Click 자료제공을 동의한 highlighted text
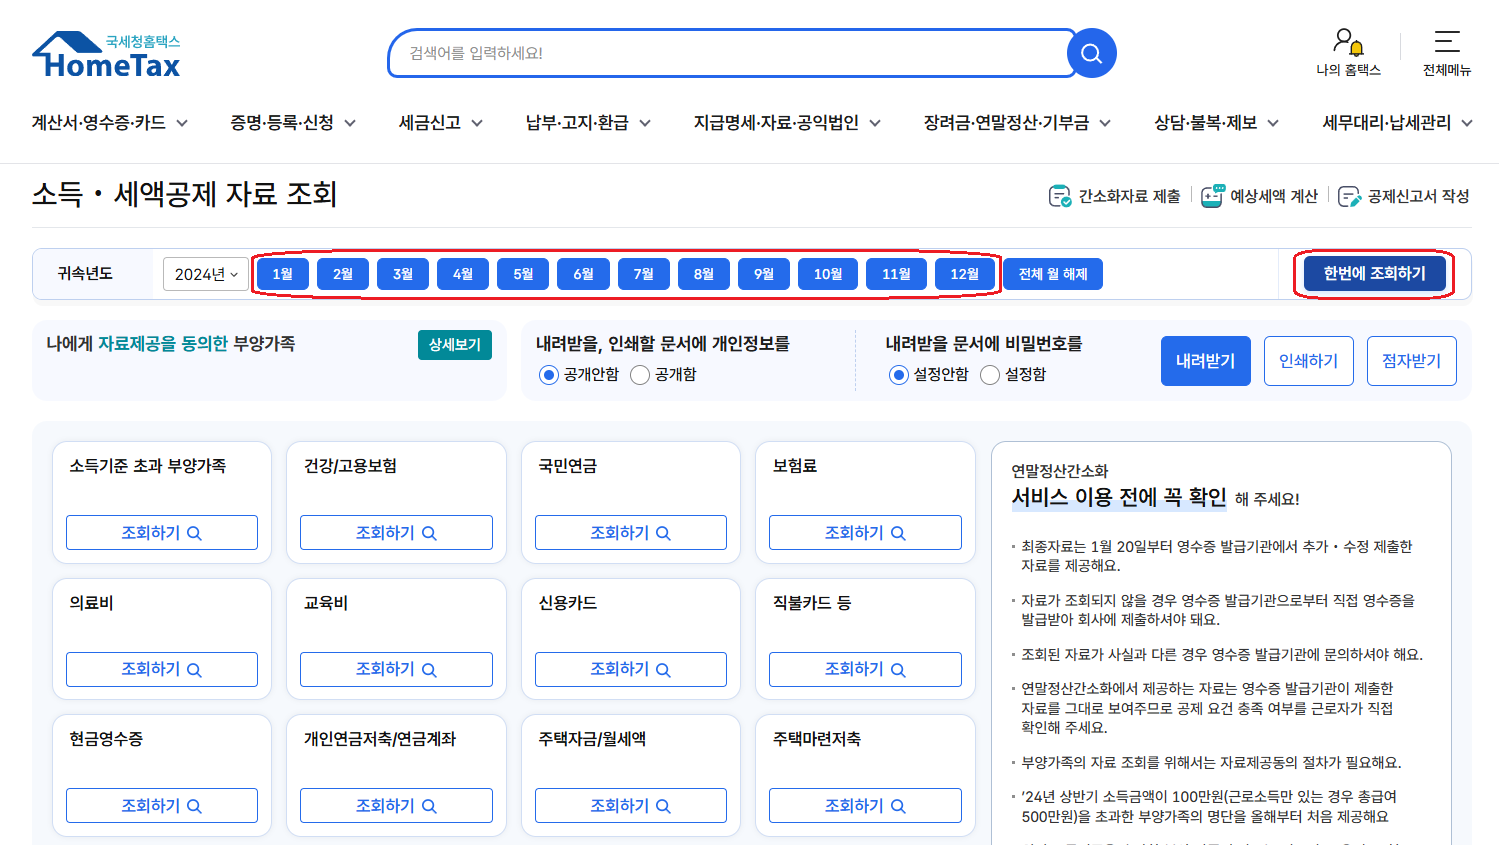Screen dimensions: 1499x845 [163, 343]
